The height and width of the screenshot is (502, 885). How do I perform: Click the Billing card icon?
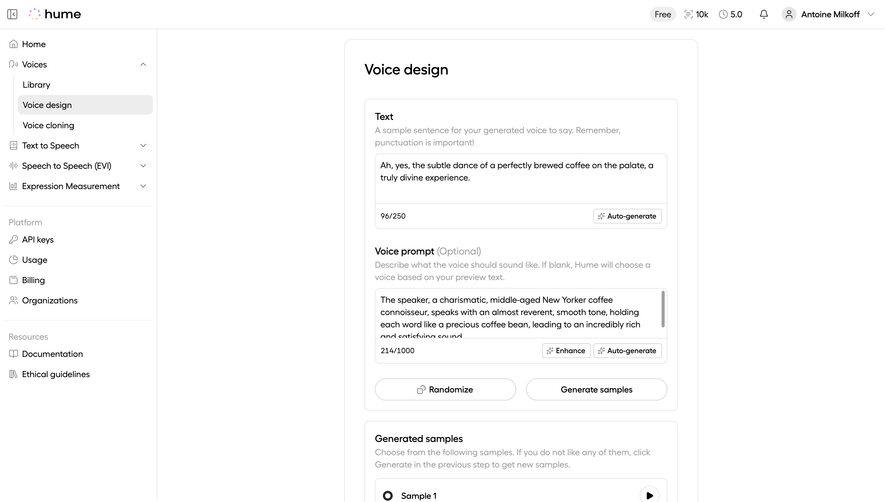click(14, 280)
